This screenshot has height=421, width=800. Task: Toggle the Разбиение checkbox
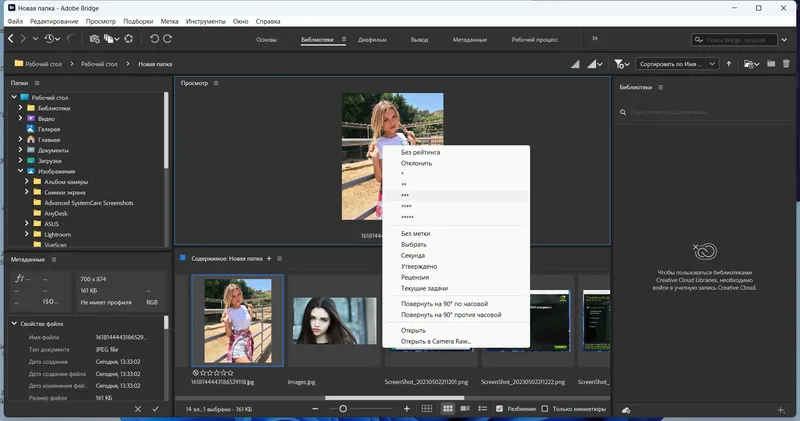(500, 409)
